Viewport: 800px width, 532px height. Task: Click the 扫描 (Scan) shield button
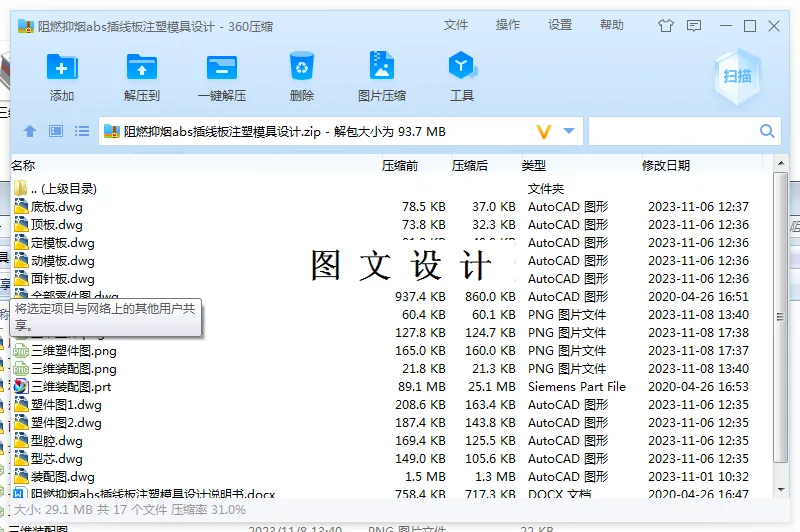coord(737,77)
